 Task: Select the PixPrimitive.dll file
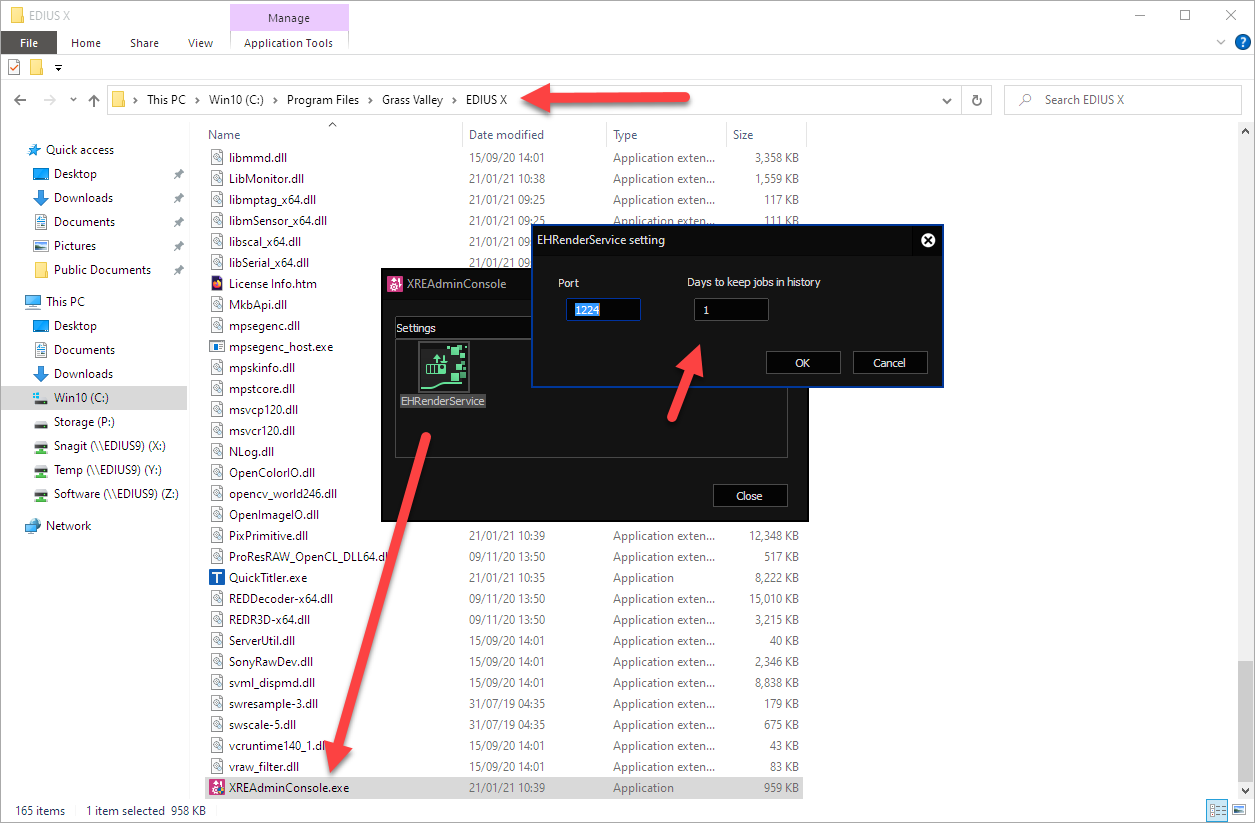(268, 536)
